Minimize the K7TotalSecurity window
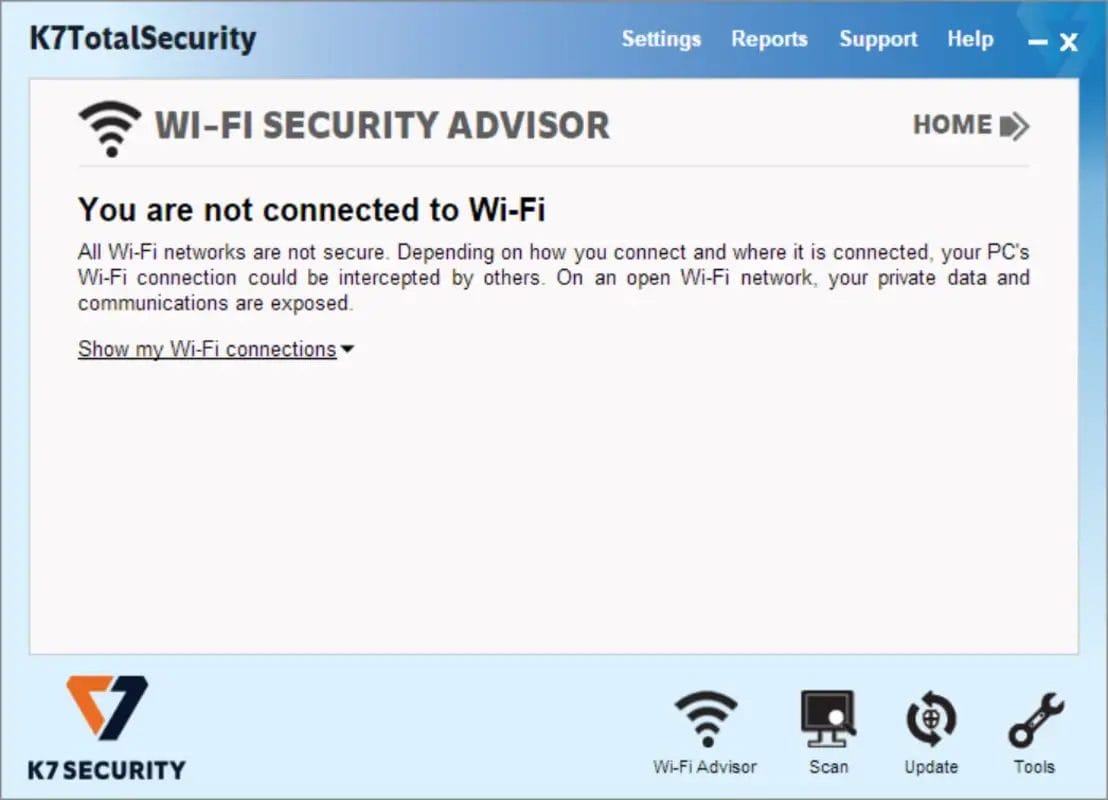This screenshot has width=1108, height=800. pyautogui.click(x=1038, y=42)
